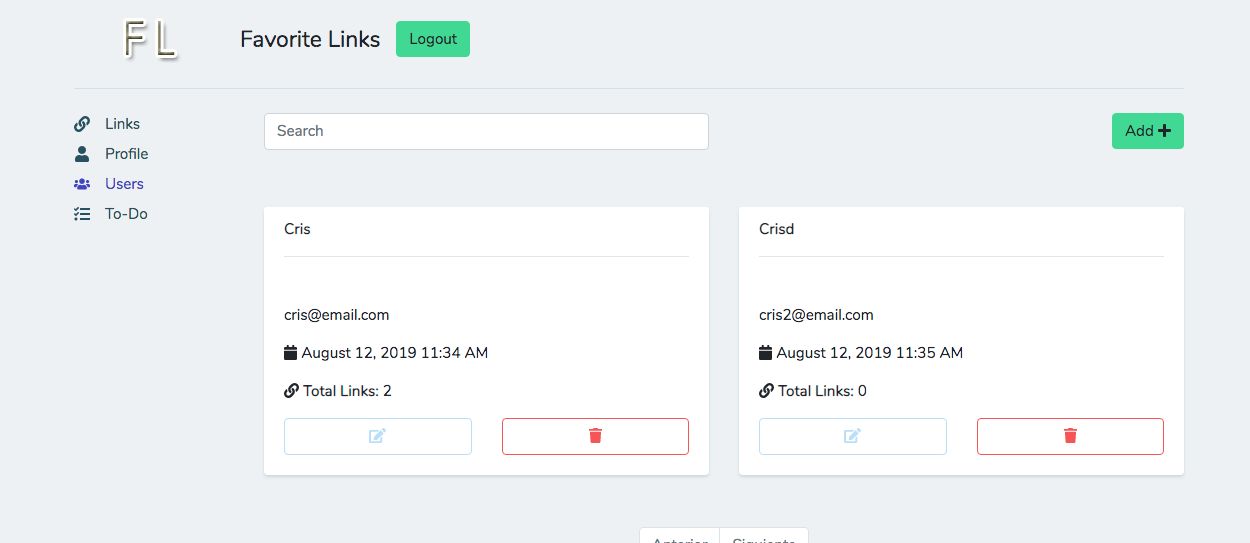Click the chain icon beside Links
The image size is (1250, 543).
(x=82, y=124)
